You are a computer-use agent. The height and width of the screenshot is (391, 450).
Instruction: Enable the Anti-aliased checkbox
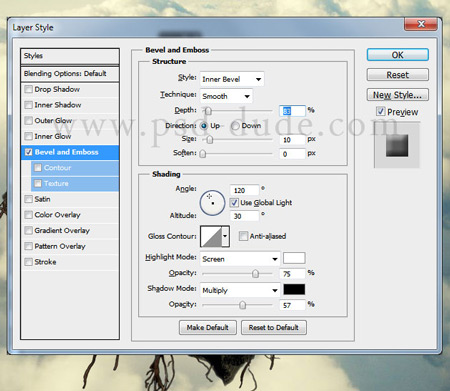coord(243,236)
